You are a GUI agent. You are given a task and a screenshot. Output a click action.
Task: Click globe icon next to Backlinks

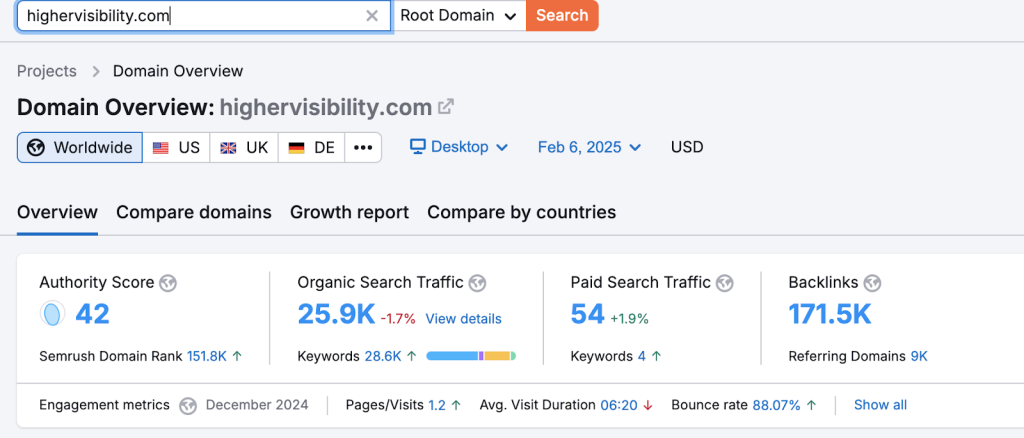point(873,283)
